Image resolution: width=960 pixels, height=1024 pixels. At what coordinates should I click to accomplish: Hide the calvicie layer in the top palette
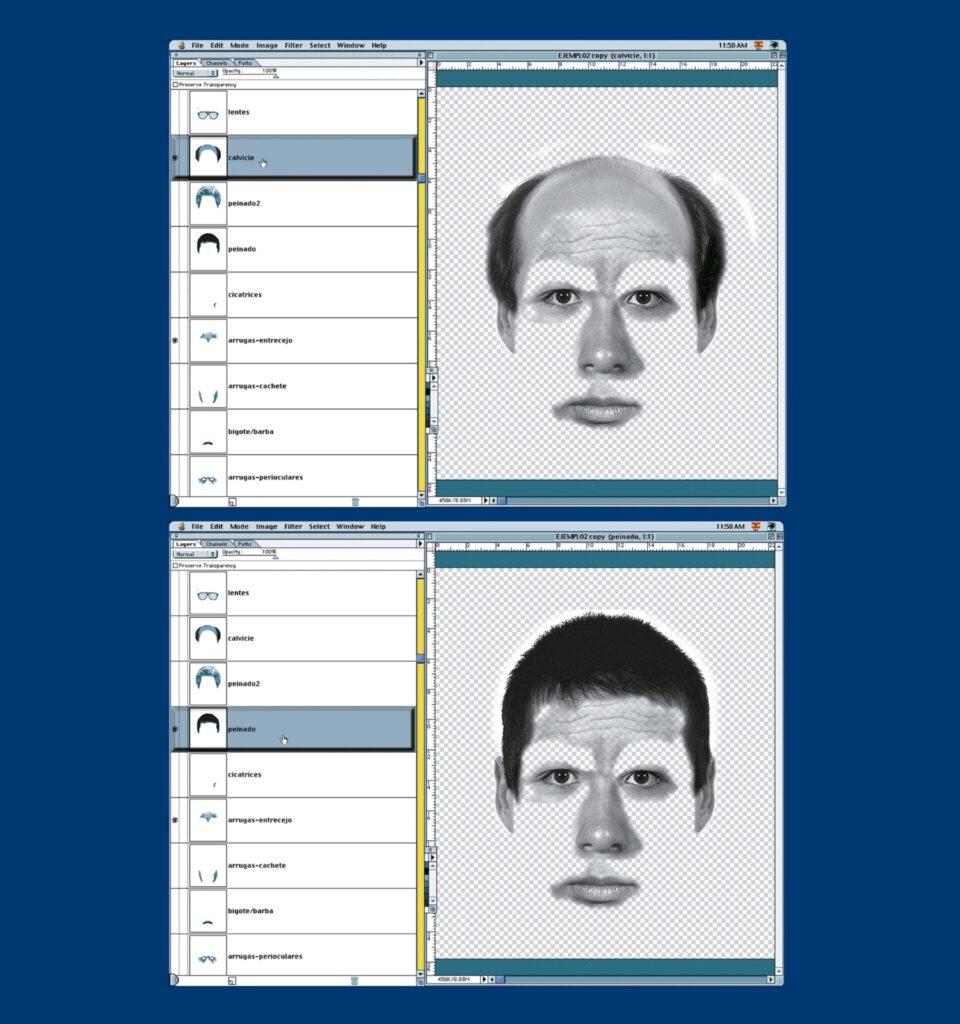click(x=176, y=158)
